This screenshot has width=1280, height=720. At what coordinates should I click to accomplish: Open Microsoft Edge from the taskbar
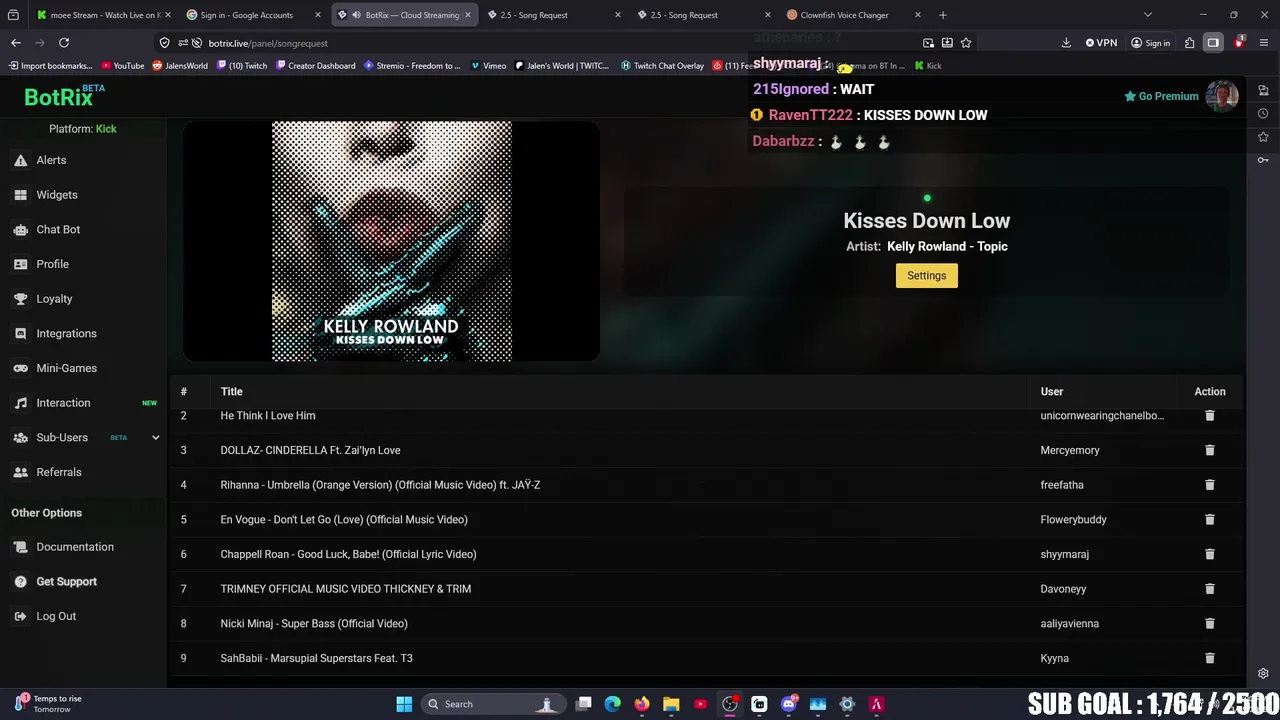[x=613, y=704]
